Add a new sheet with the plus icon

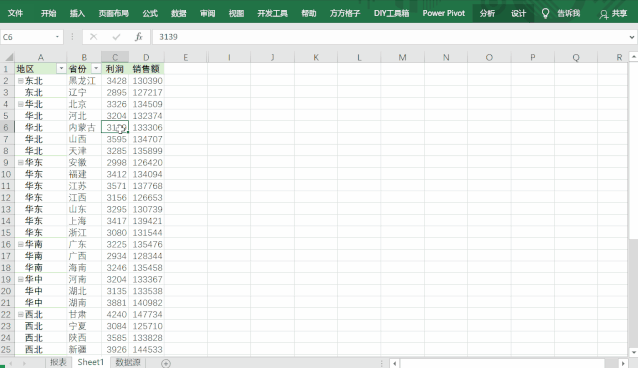click(x=166, y=363)
